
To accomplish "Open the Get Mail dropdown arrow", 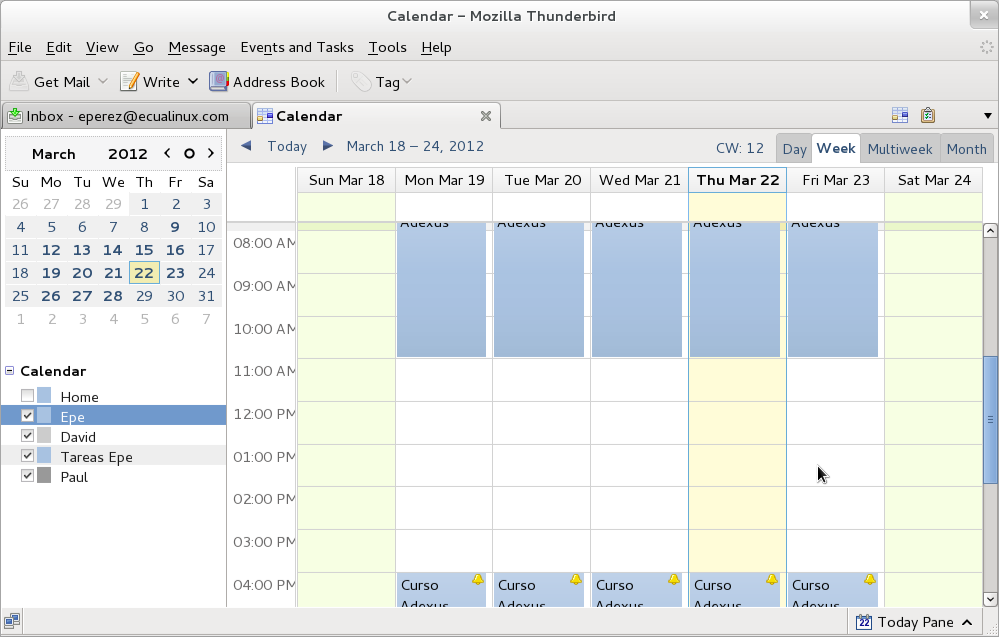I will click(103, 82).
